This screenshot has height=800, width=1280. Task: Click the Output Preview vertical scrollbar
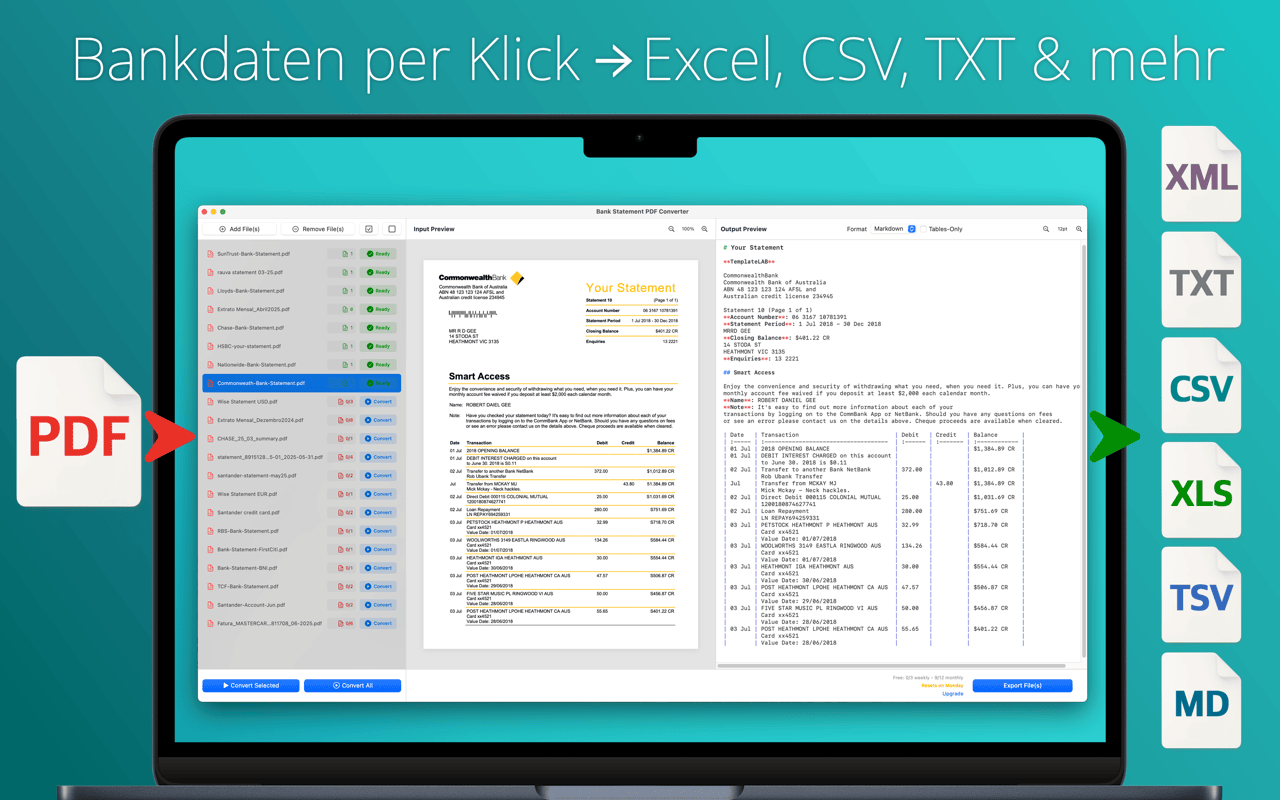1083,450
